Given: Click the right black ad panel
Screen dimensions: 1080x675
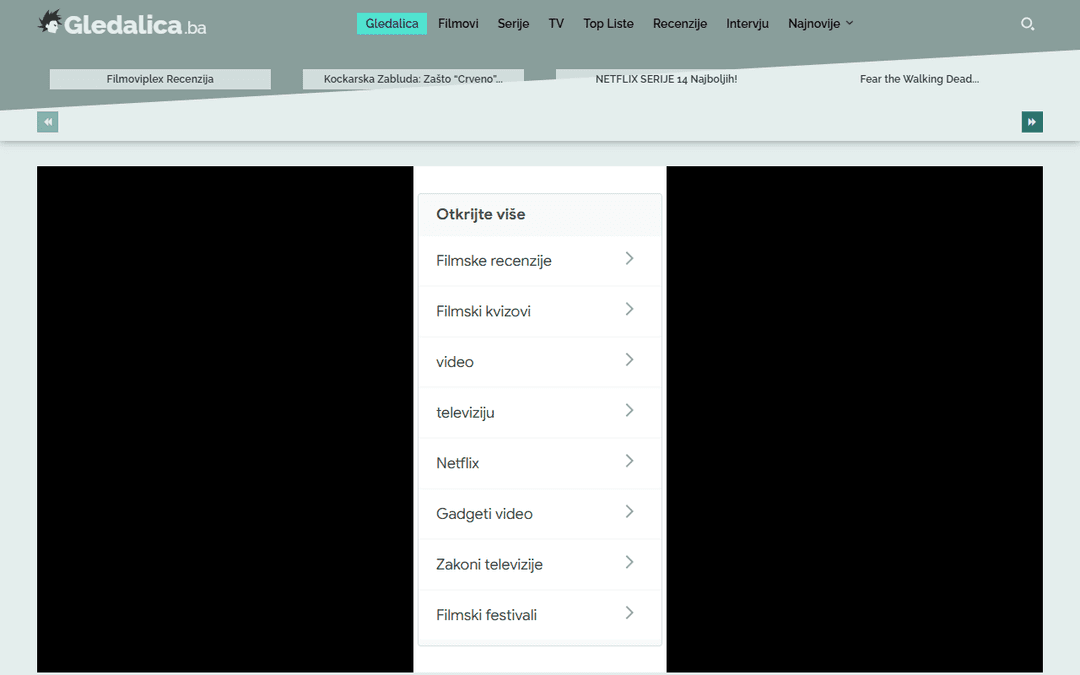Looking at the screenshot, I should pos(855,419).
